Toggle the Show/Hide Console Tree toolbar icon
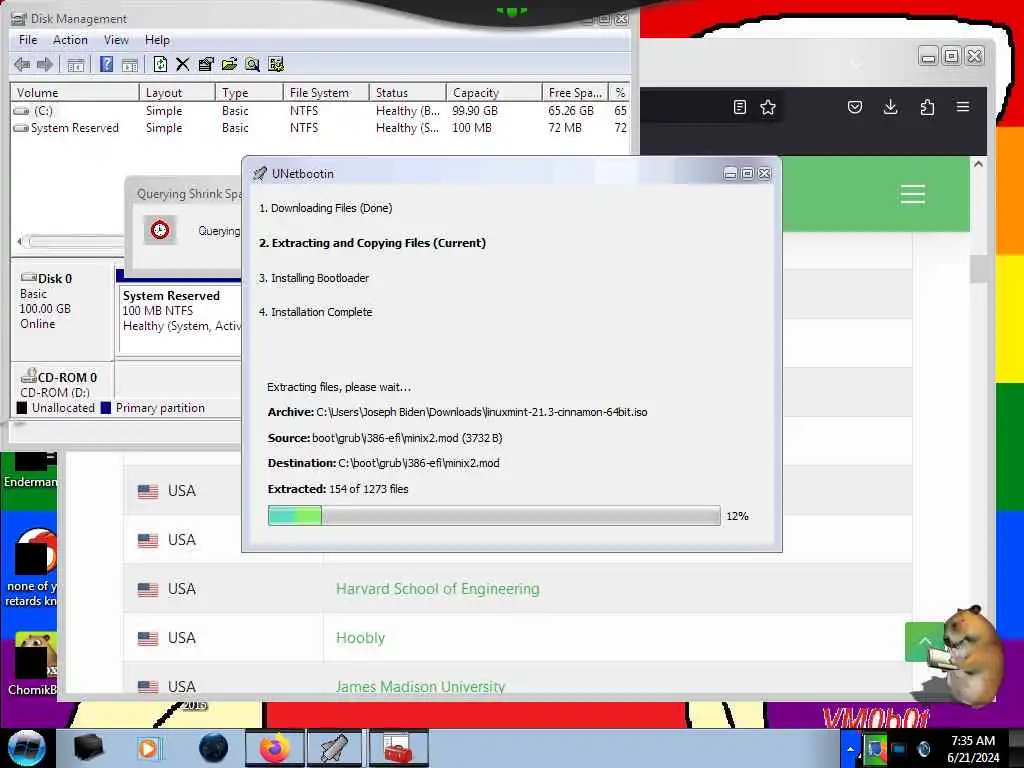Image resolution: width=1024 pixels, height=768 pixels. tap(76, 64)
